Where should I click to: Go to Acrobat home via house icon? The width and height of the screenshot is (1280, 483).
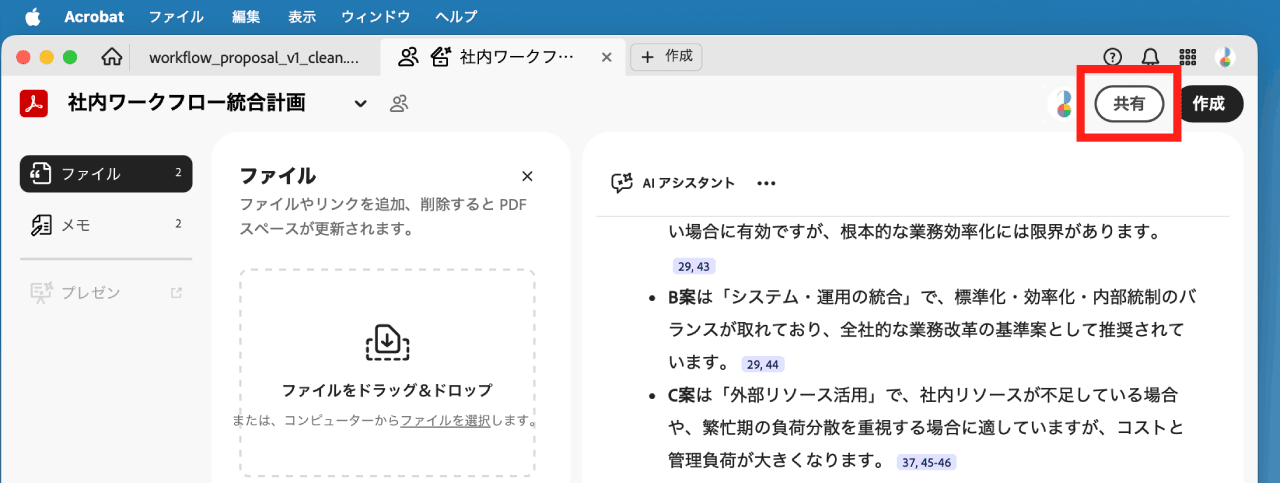[x=113, y=57]
